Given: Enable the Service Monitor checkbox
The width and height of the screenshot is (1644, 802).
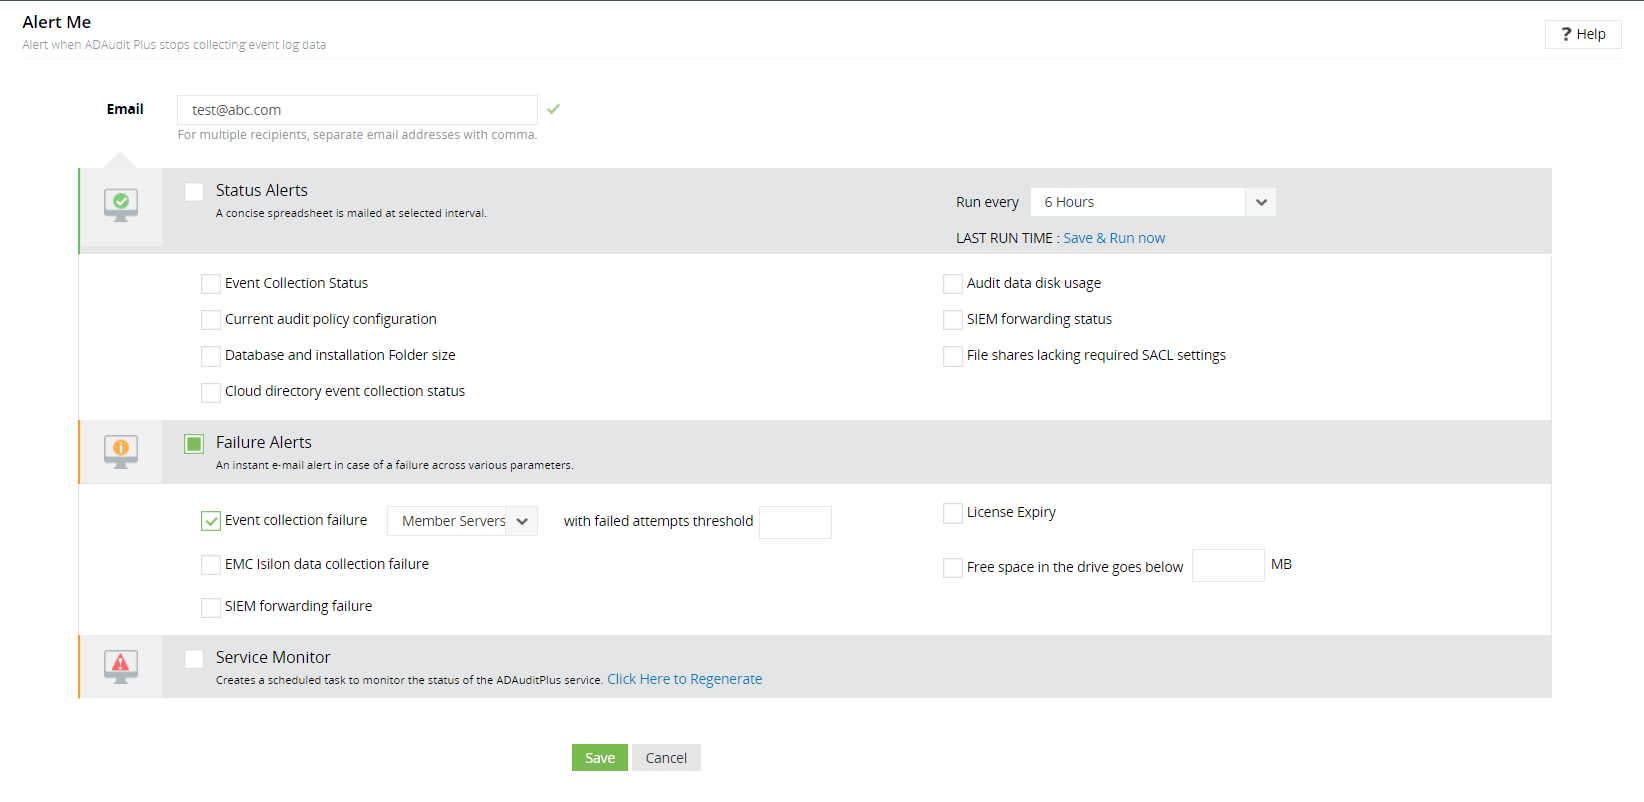Looking at the screenshot, I should (194, 658).
